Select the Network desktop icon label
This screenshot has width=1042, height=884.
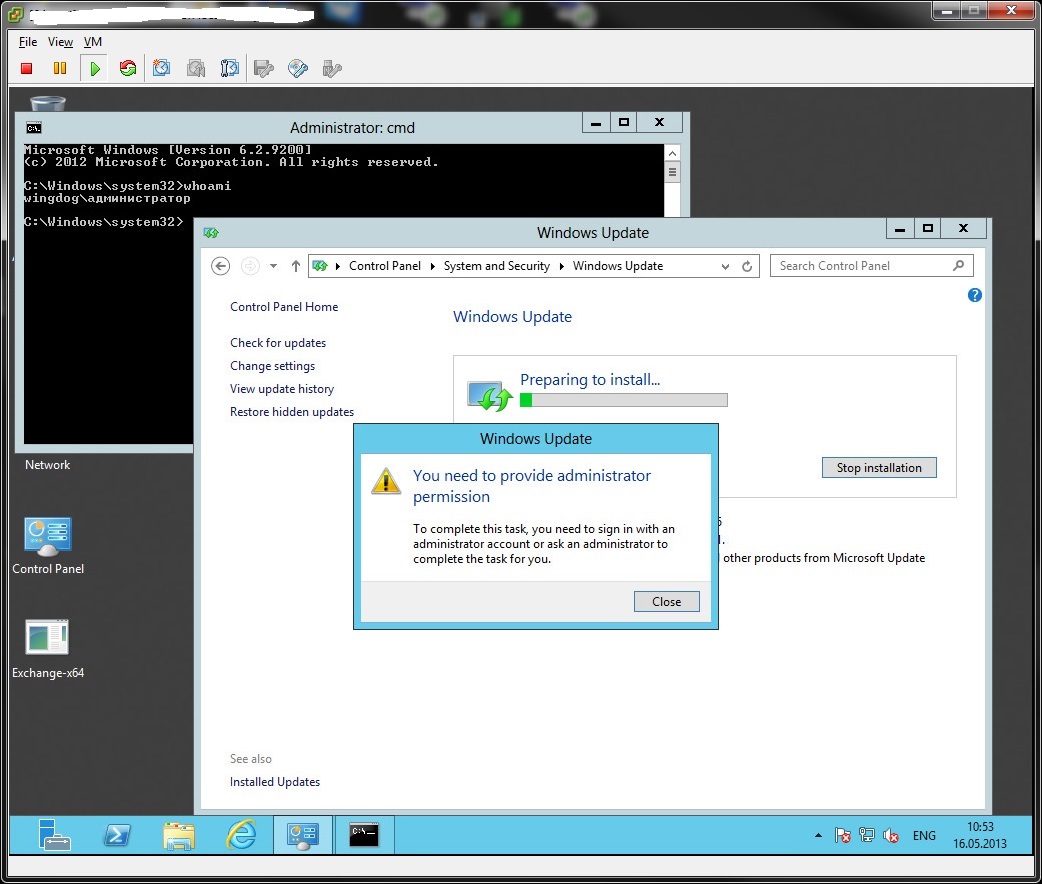pos(47,465)
